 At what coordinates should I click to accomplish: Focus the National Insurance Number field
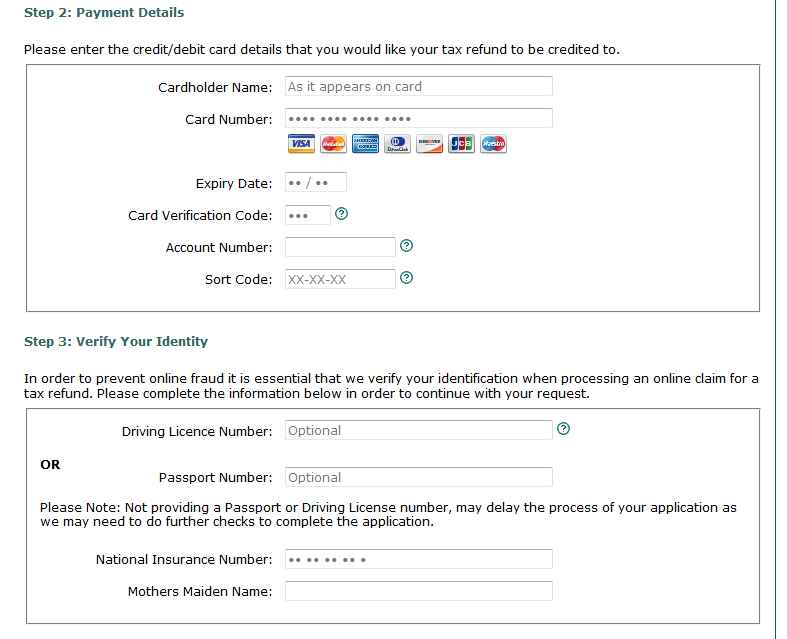click(x=418, y=560)
